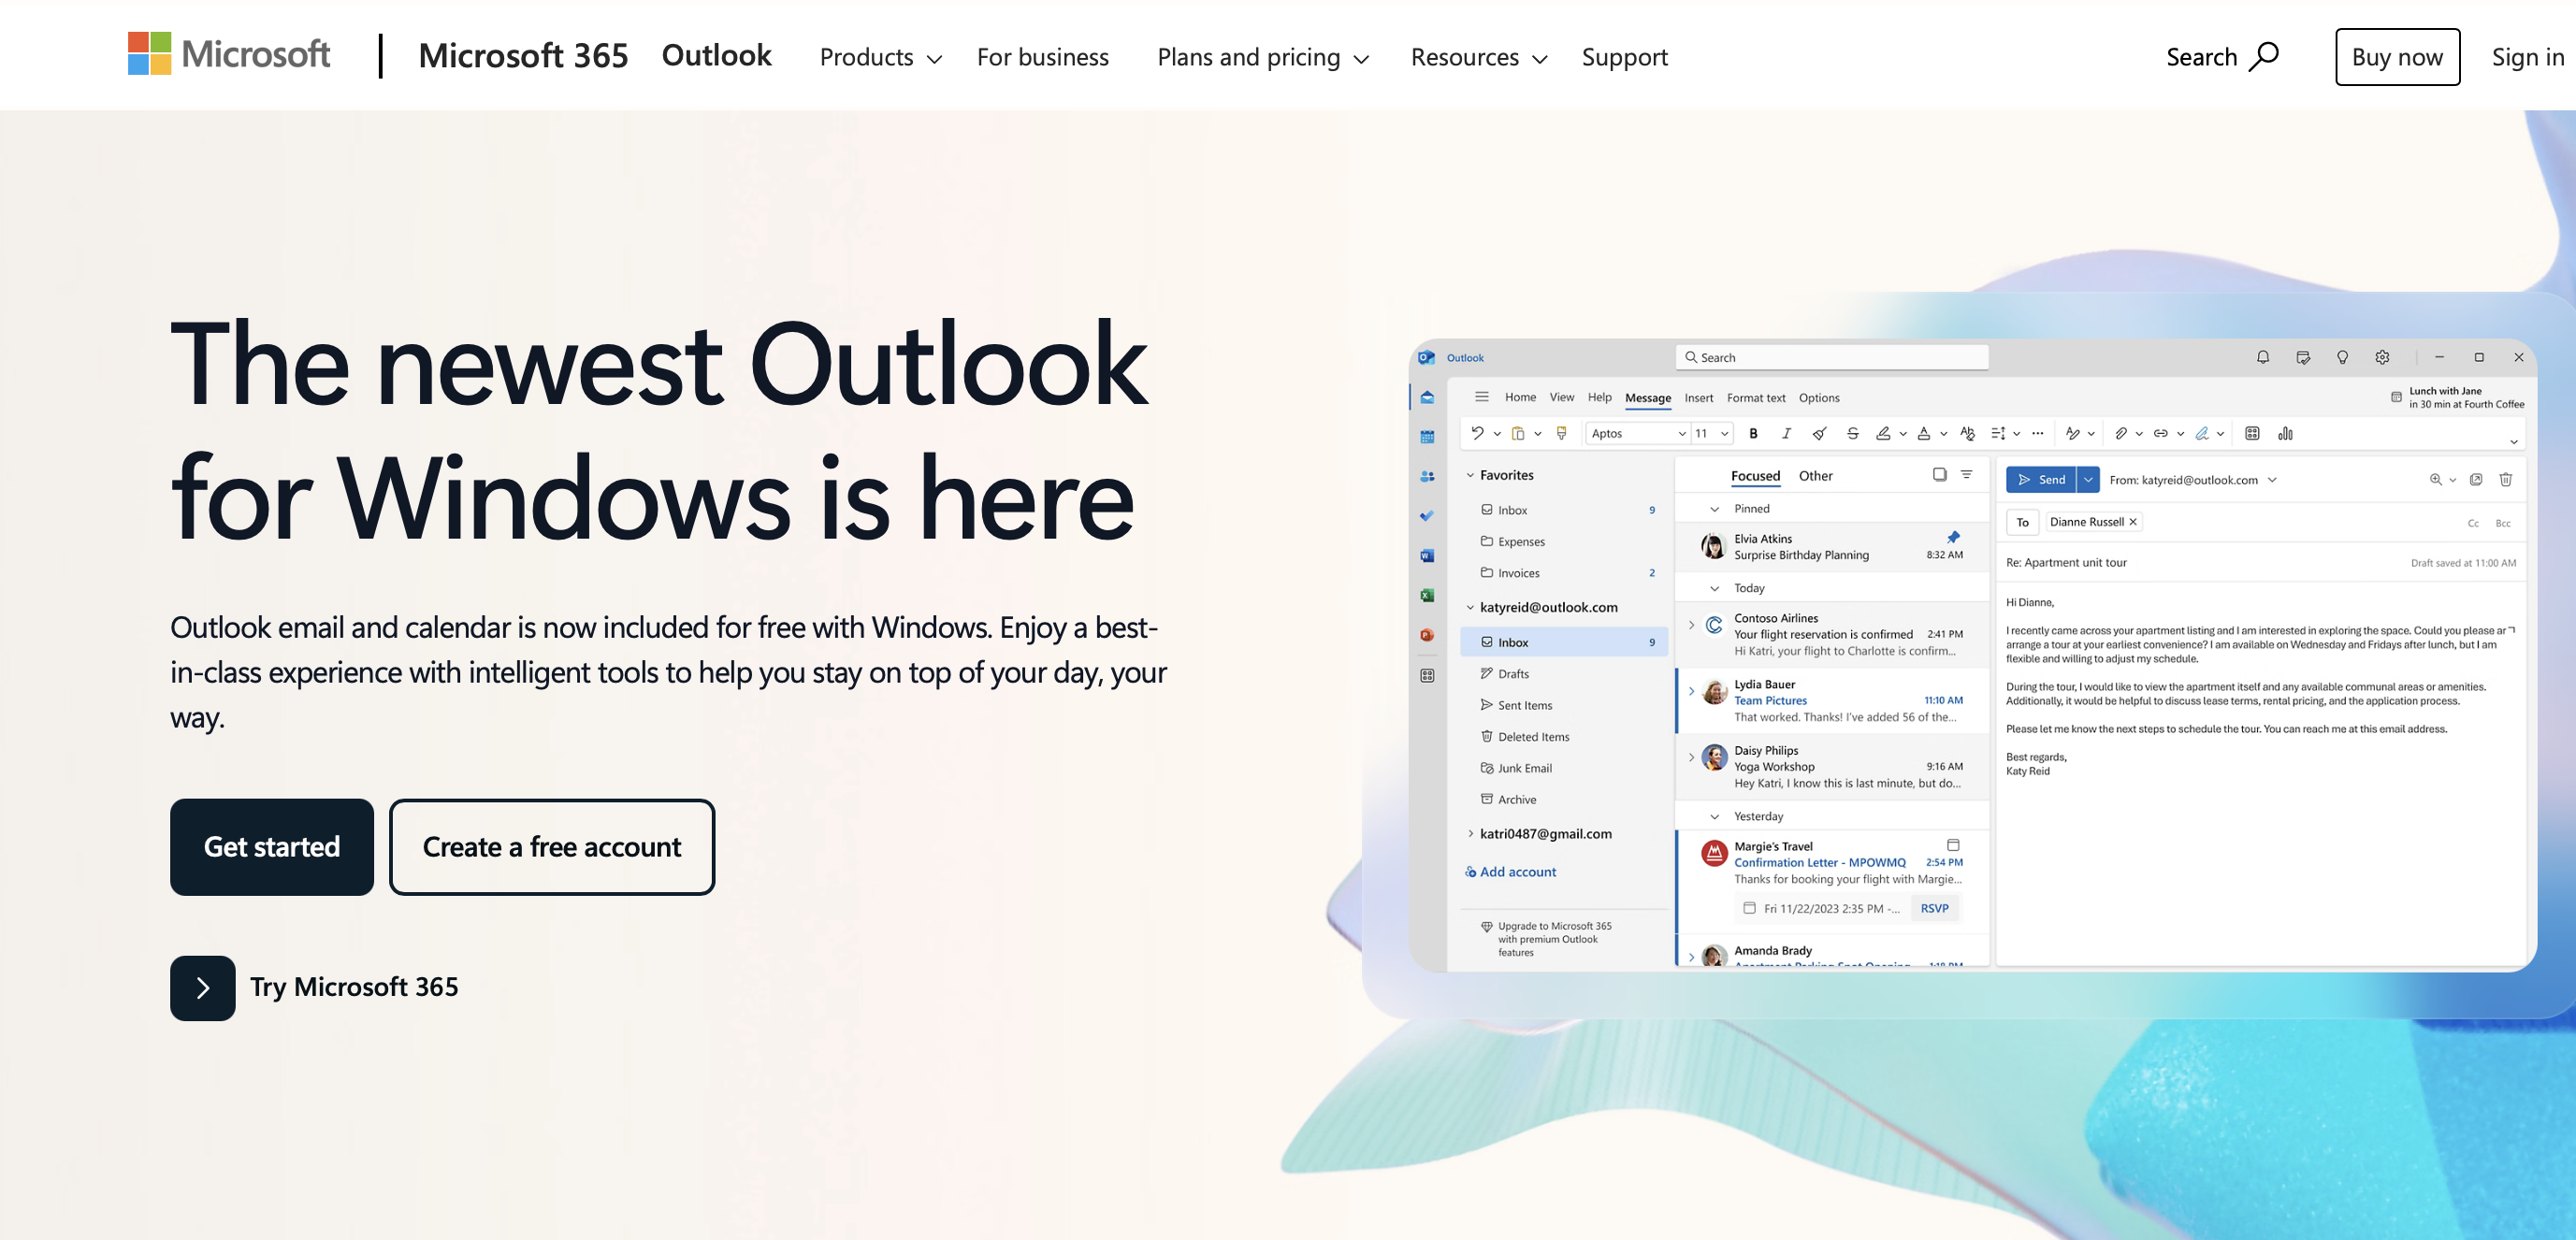Click the Strikethrough icon in ribbon
Viewport: 2576px width, 1240px height.
1852,433
